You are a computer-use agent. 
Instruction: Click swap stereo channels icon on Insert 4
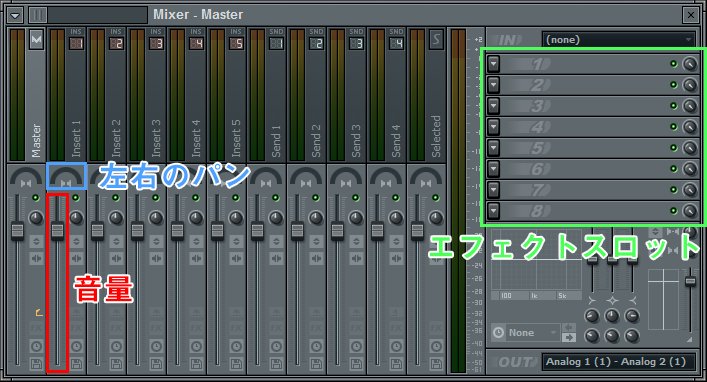pyautogui.click(x=196, y=258)
